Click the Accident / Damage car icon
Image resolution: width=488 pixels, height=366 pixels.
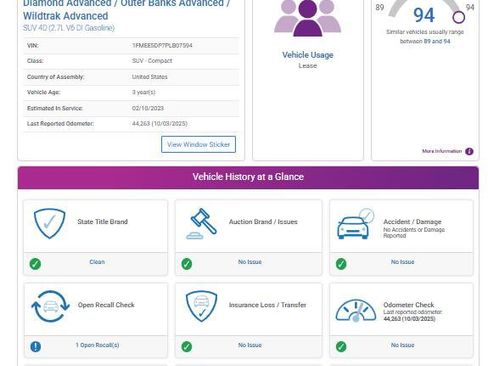click(355, 224)
